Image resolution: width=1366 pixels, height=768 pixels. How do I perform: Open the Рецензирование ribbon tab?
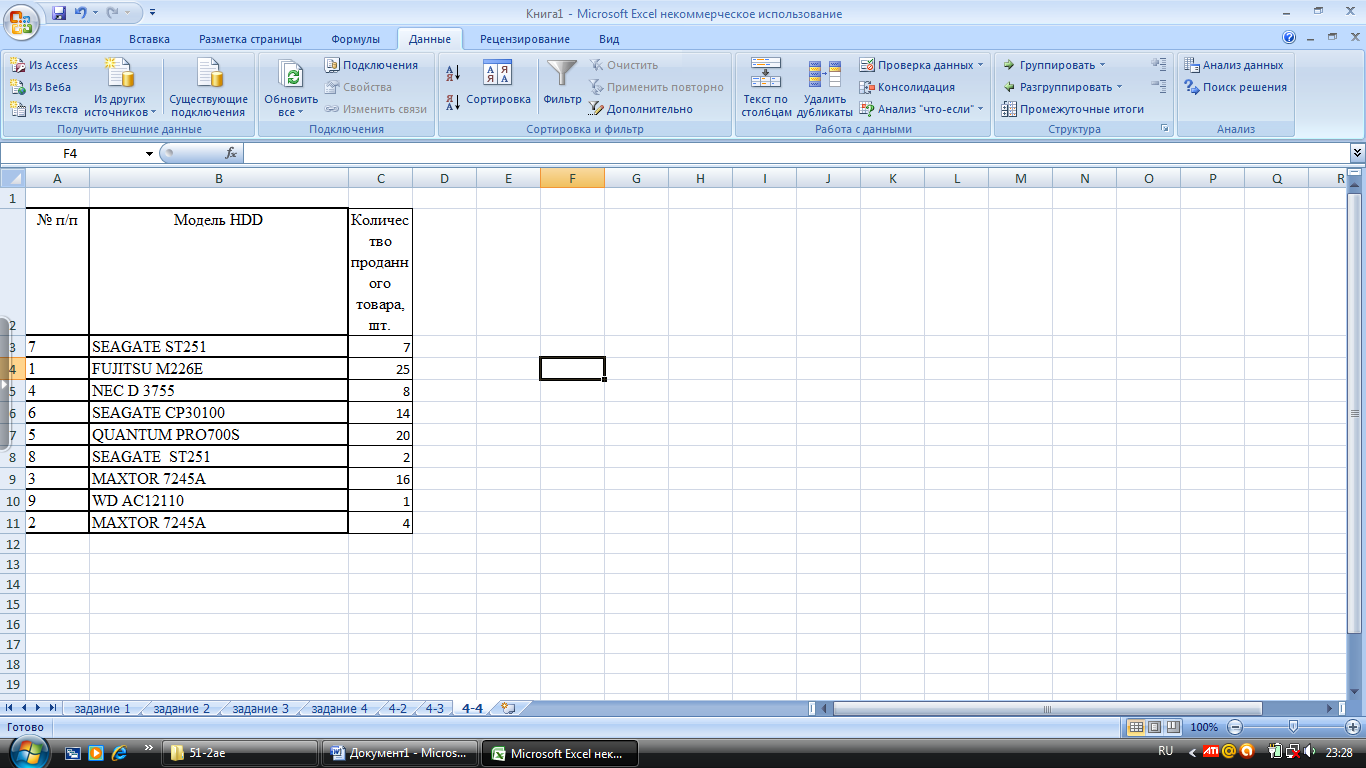tap(525, 39)
